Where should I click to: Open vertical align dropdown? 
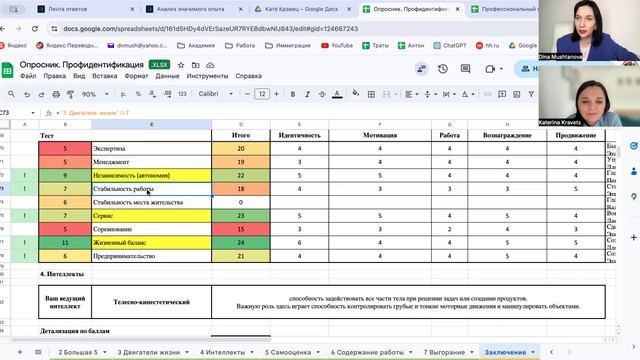point(430,94)
